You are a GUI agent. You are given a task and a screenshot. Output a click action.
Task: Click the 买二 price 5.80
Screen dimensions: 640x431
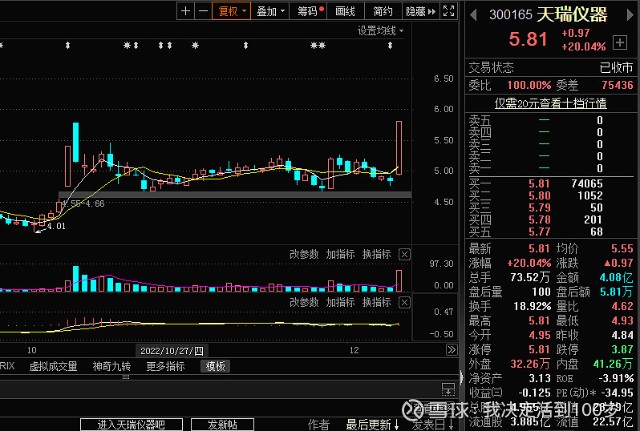[539, 196]
